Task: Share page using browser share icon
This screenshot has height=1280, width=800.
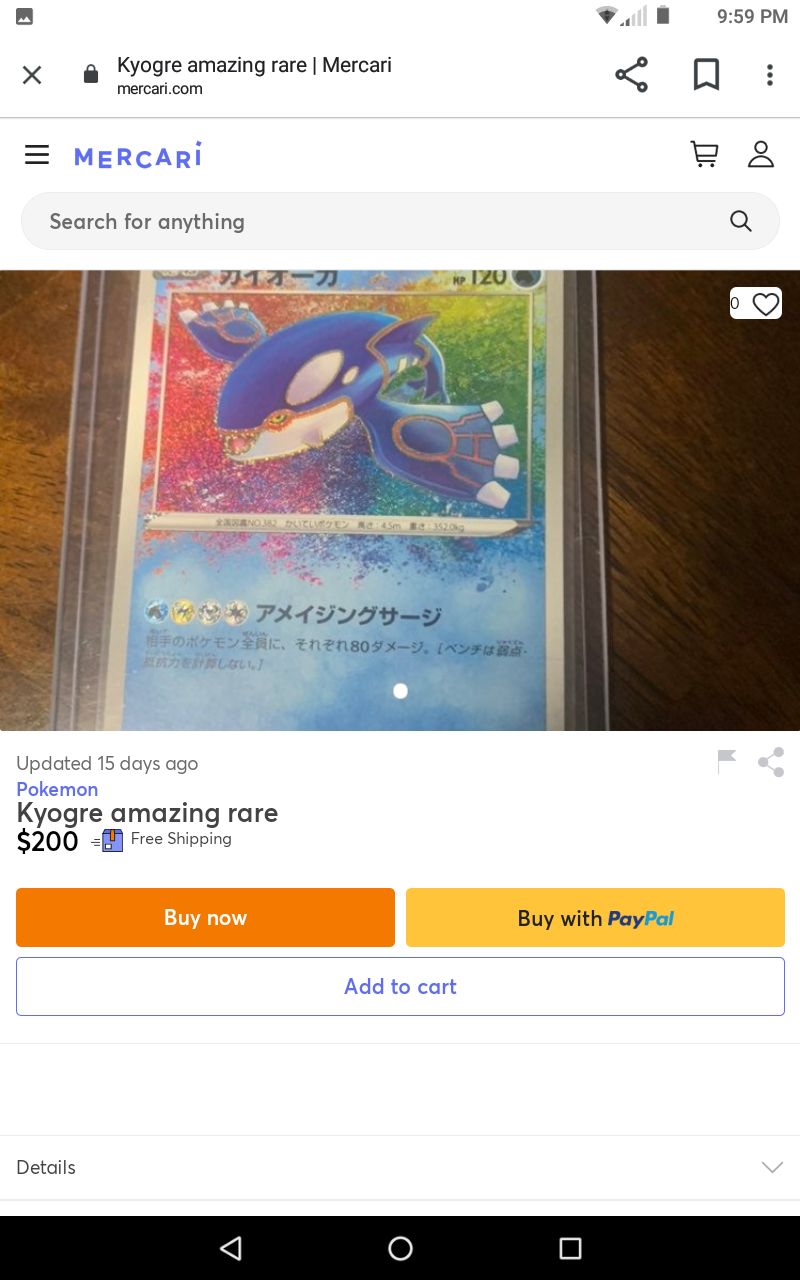Action: (x=631, y=75)
